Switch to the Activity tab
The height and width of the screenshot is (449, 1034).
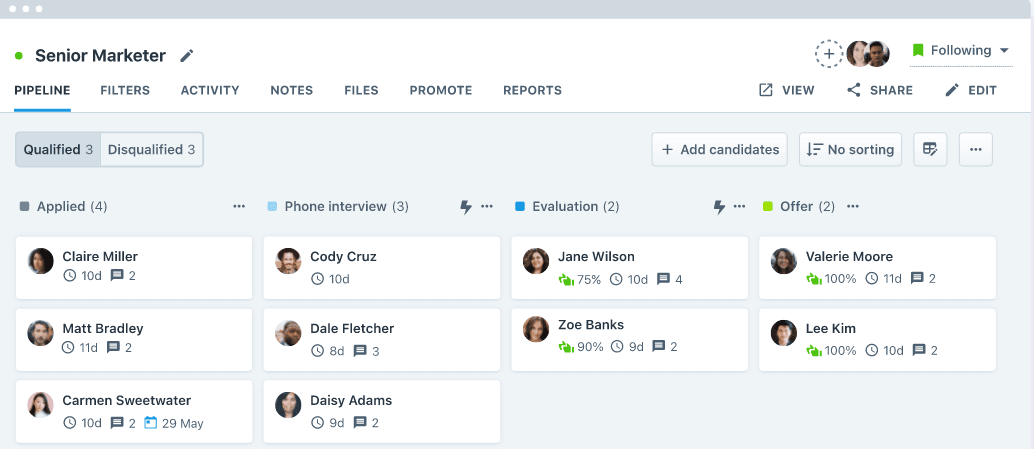[210, 90]
